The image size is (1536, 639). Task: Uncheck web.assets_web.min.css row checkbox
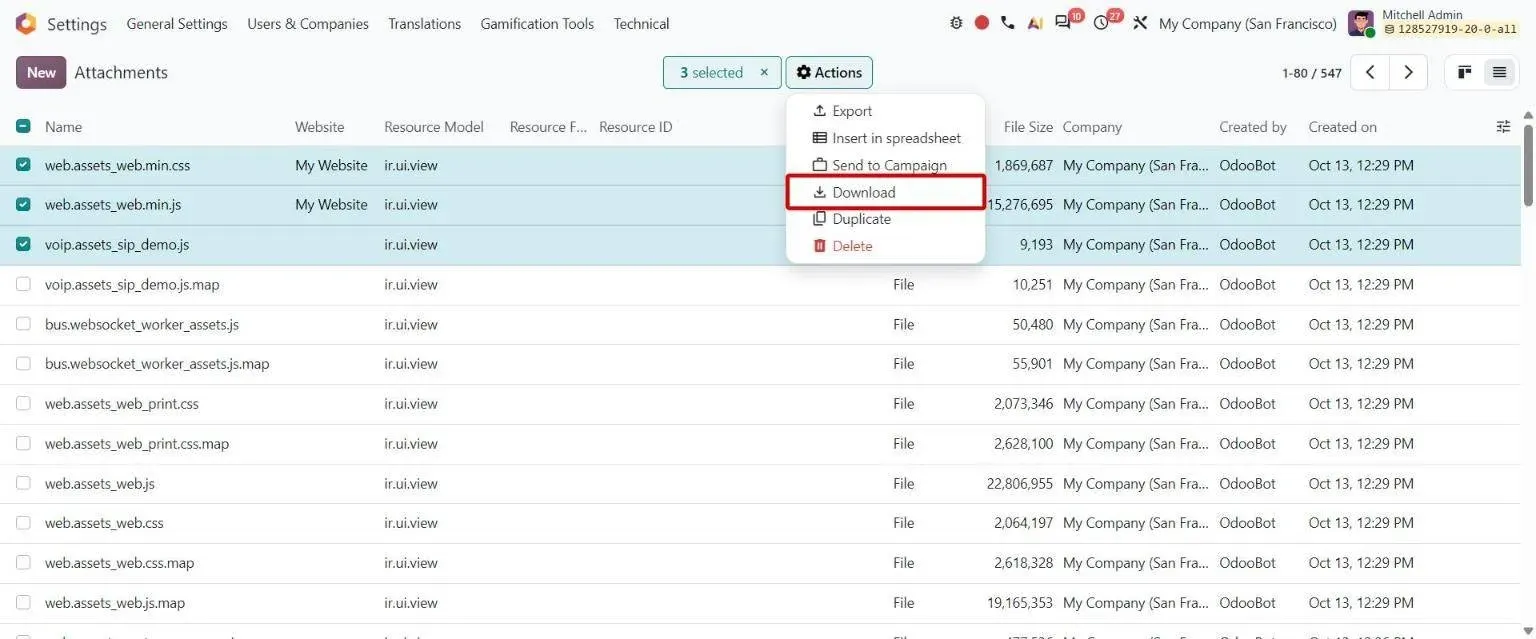(x=23, y=165)
